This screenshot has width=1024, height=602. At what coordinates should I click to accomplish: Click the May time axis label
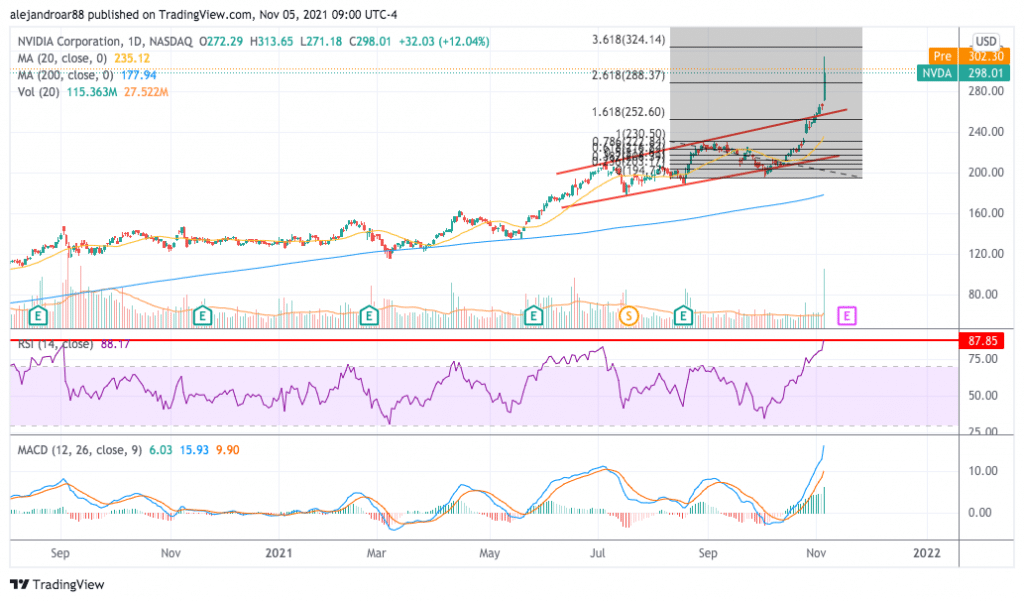tap(489, 553)
